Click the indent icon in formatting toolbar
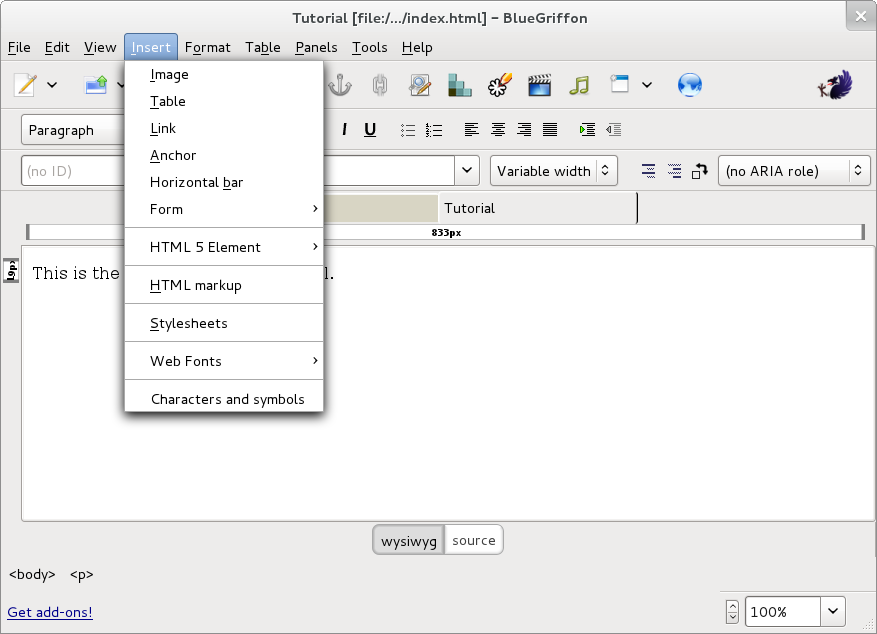The image size is (877, 634). [x=587, y=130]
